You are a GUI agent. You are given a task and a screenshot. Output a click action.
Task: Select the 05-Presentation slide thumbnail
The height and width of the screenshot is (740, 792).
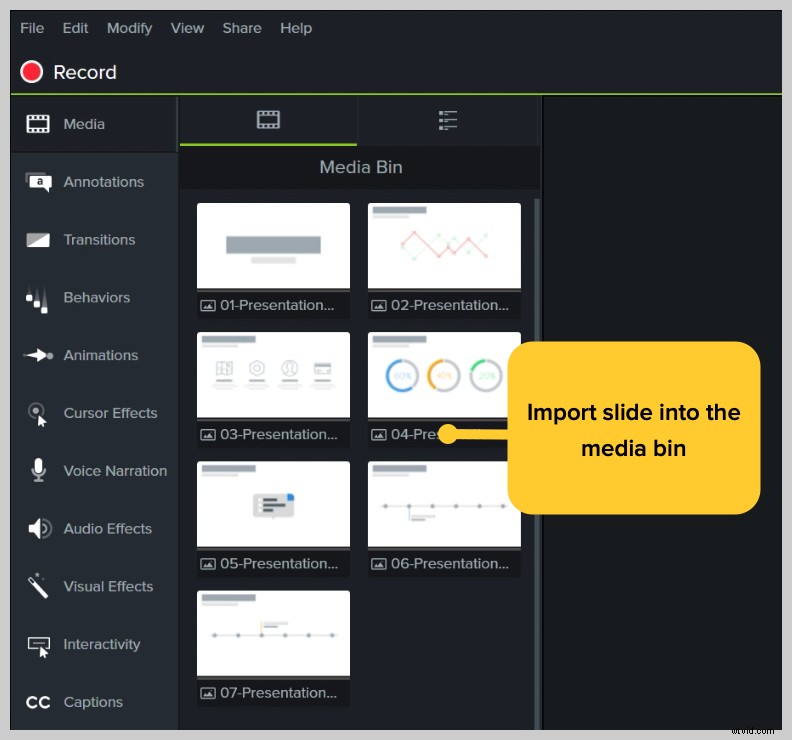tap(273, 504)
